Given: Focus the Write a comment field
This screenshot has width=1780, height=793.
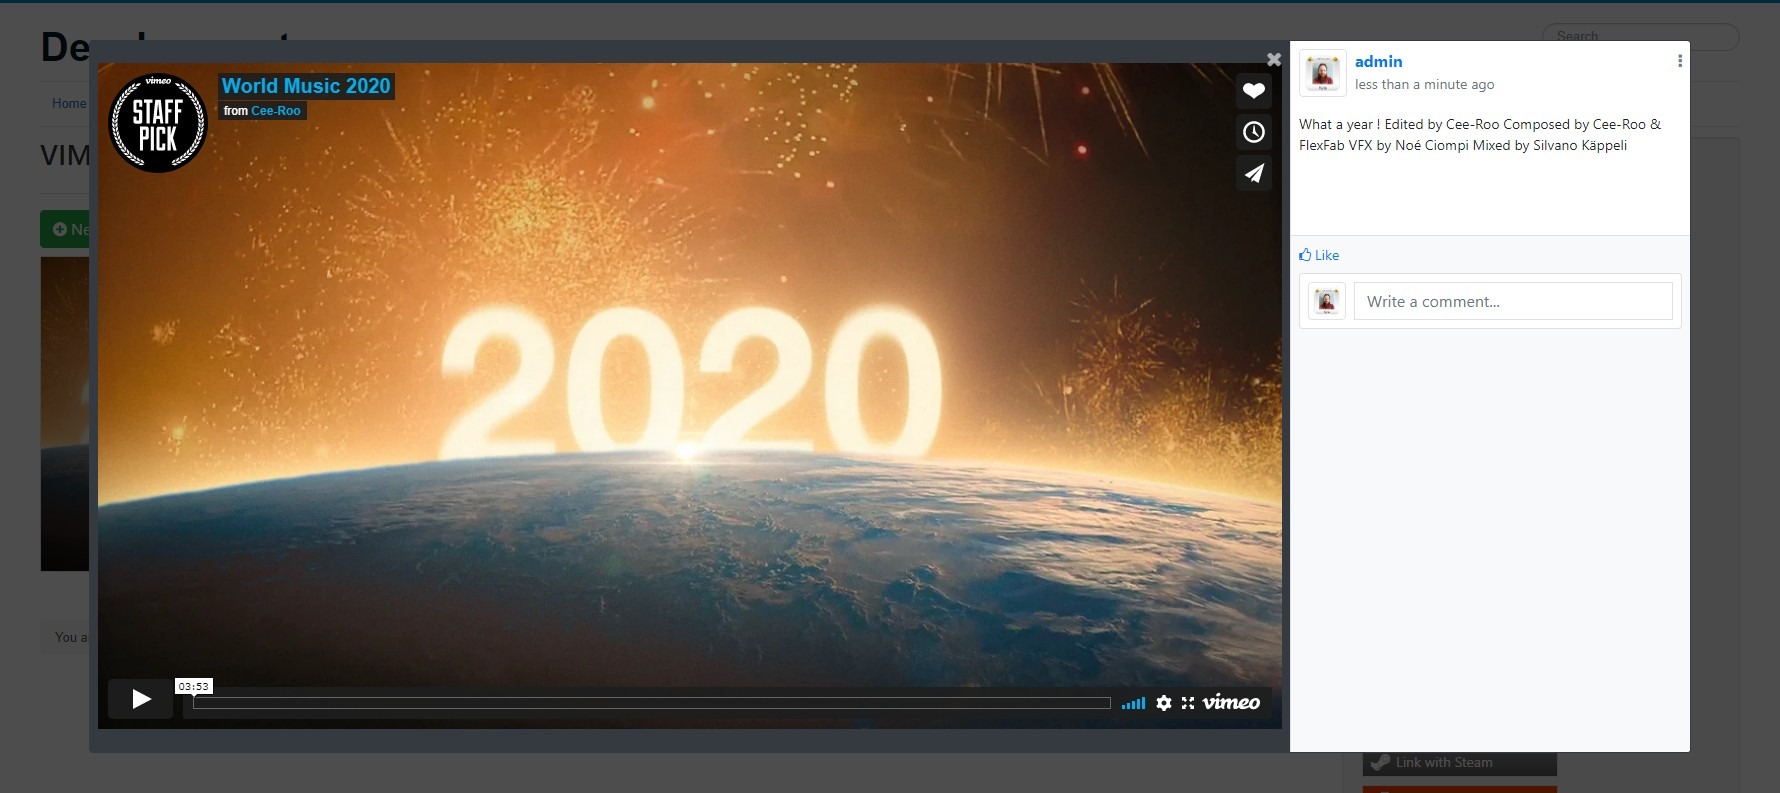Looking at the screenshot, I should [1513, 301].
